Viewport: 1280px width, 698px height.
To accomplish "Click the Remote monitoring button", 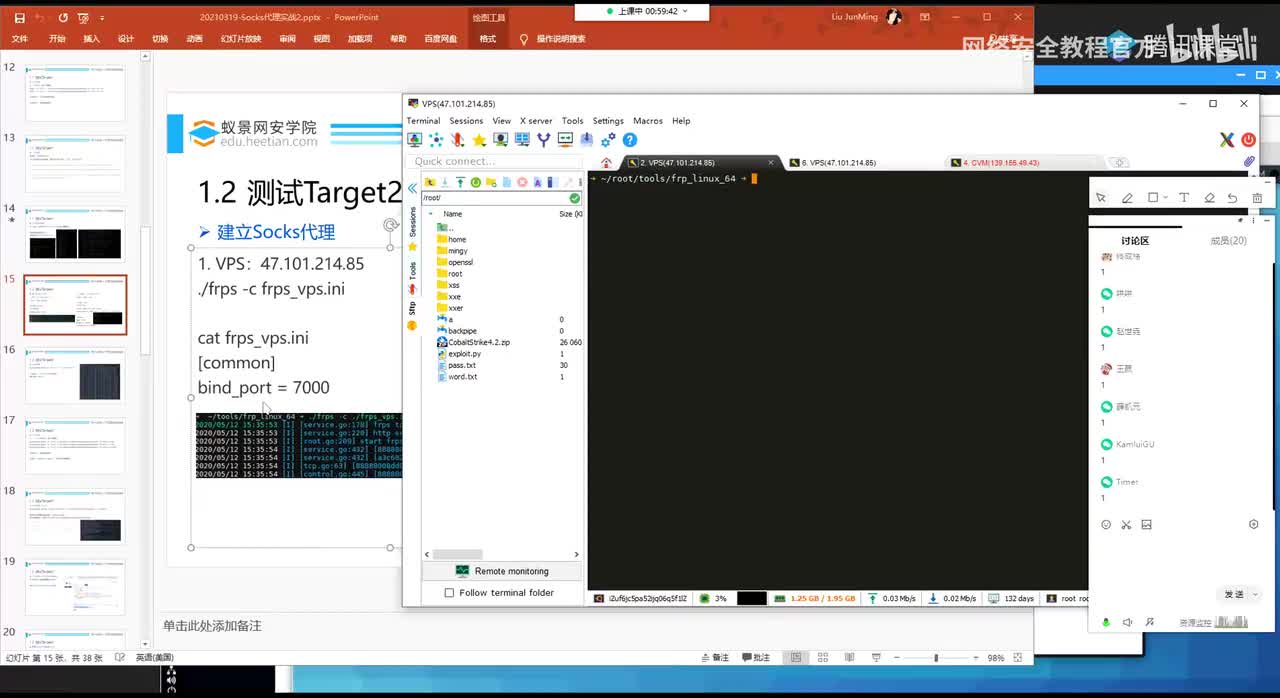I will coord(501,571).
